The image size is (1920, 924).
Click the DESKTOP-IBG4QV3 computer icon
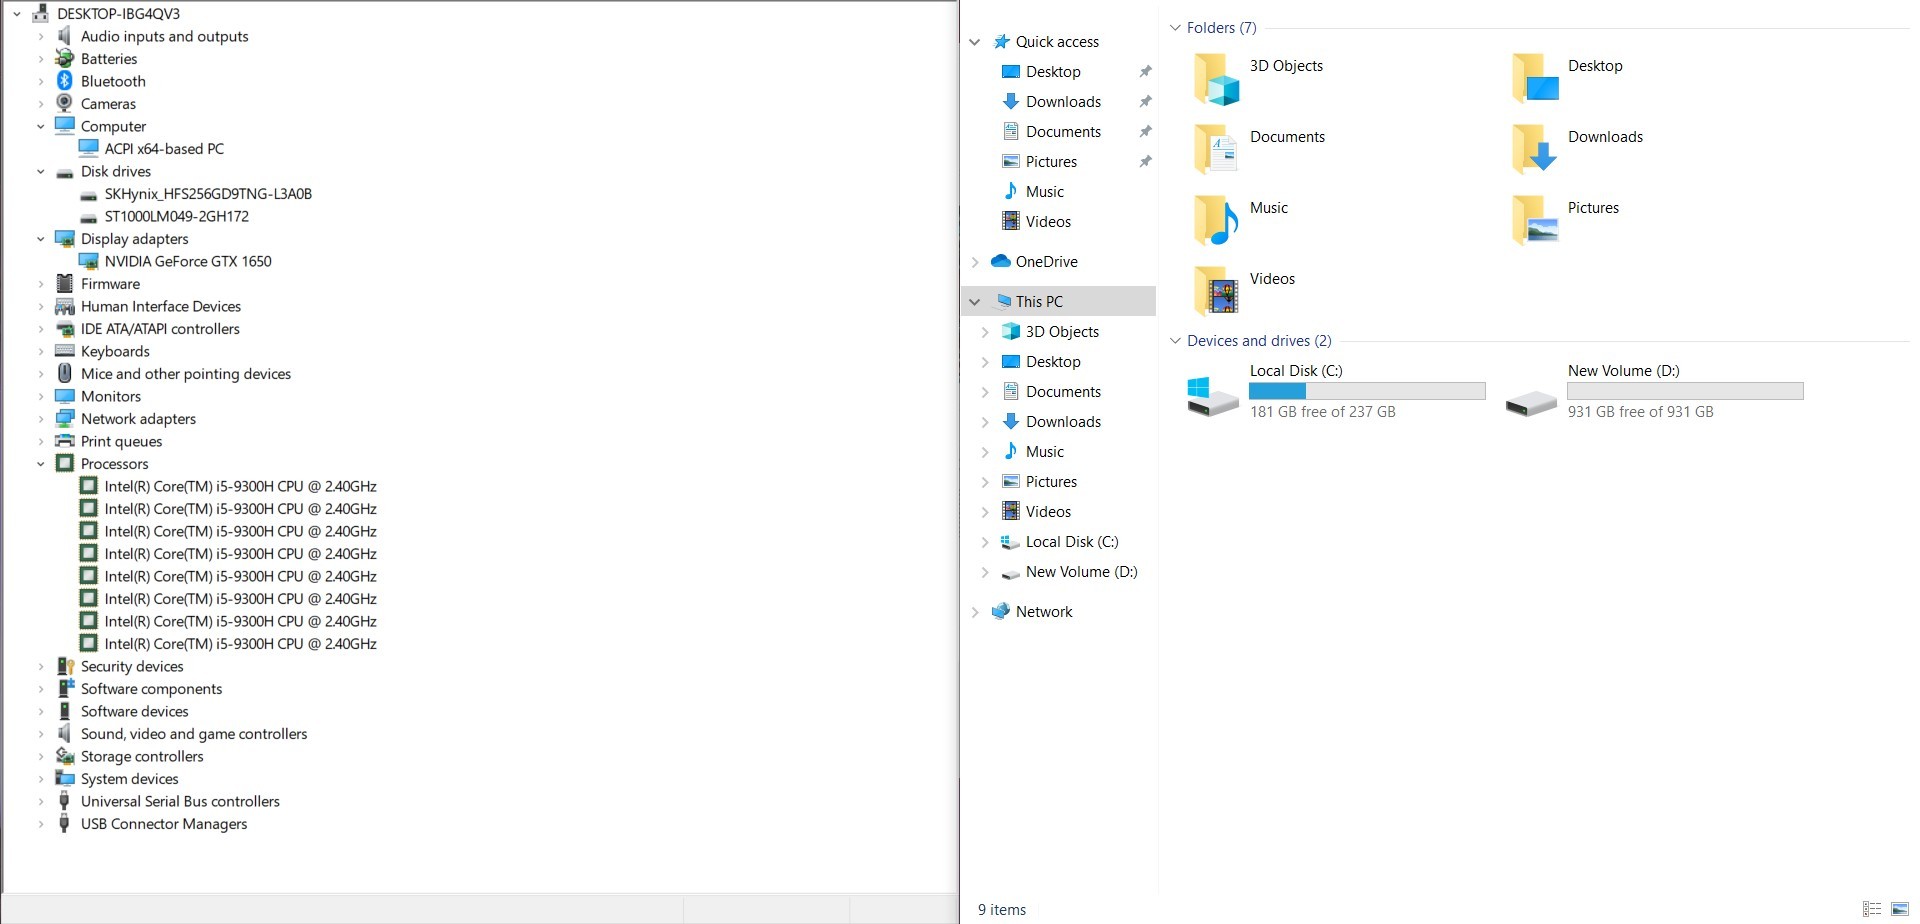pyautogui.click(x=40, y=13)
